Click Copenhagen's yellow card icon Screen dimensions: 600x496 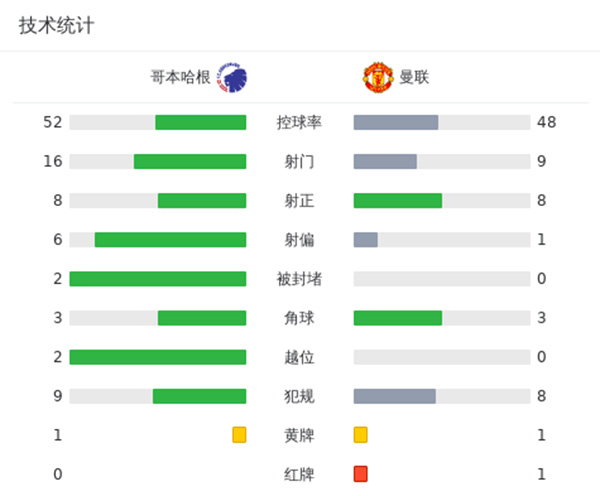[239, 435]
